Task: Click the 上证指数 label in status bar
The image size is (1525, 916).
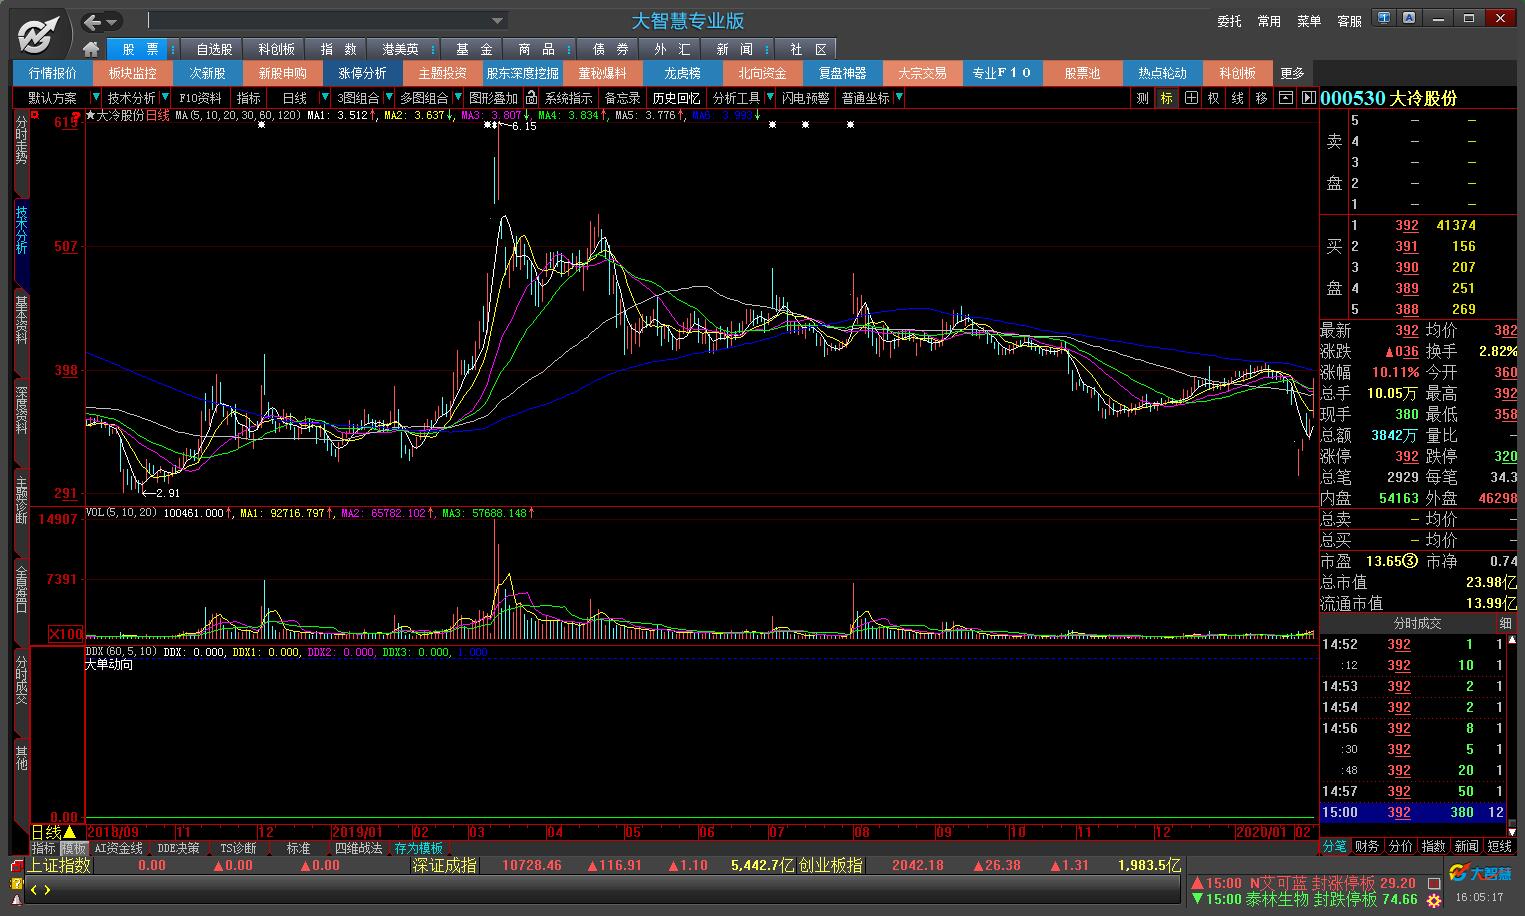Action: [59, 866]
